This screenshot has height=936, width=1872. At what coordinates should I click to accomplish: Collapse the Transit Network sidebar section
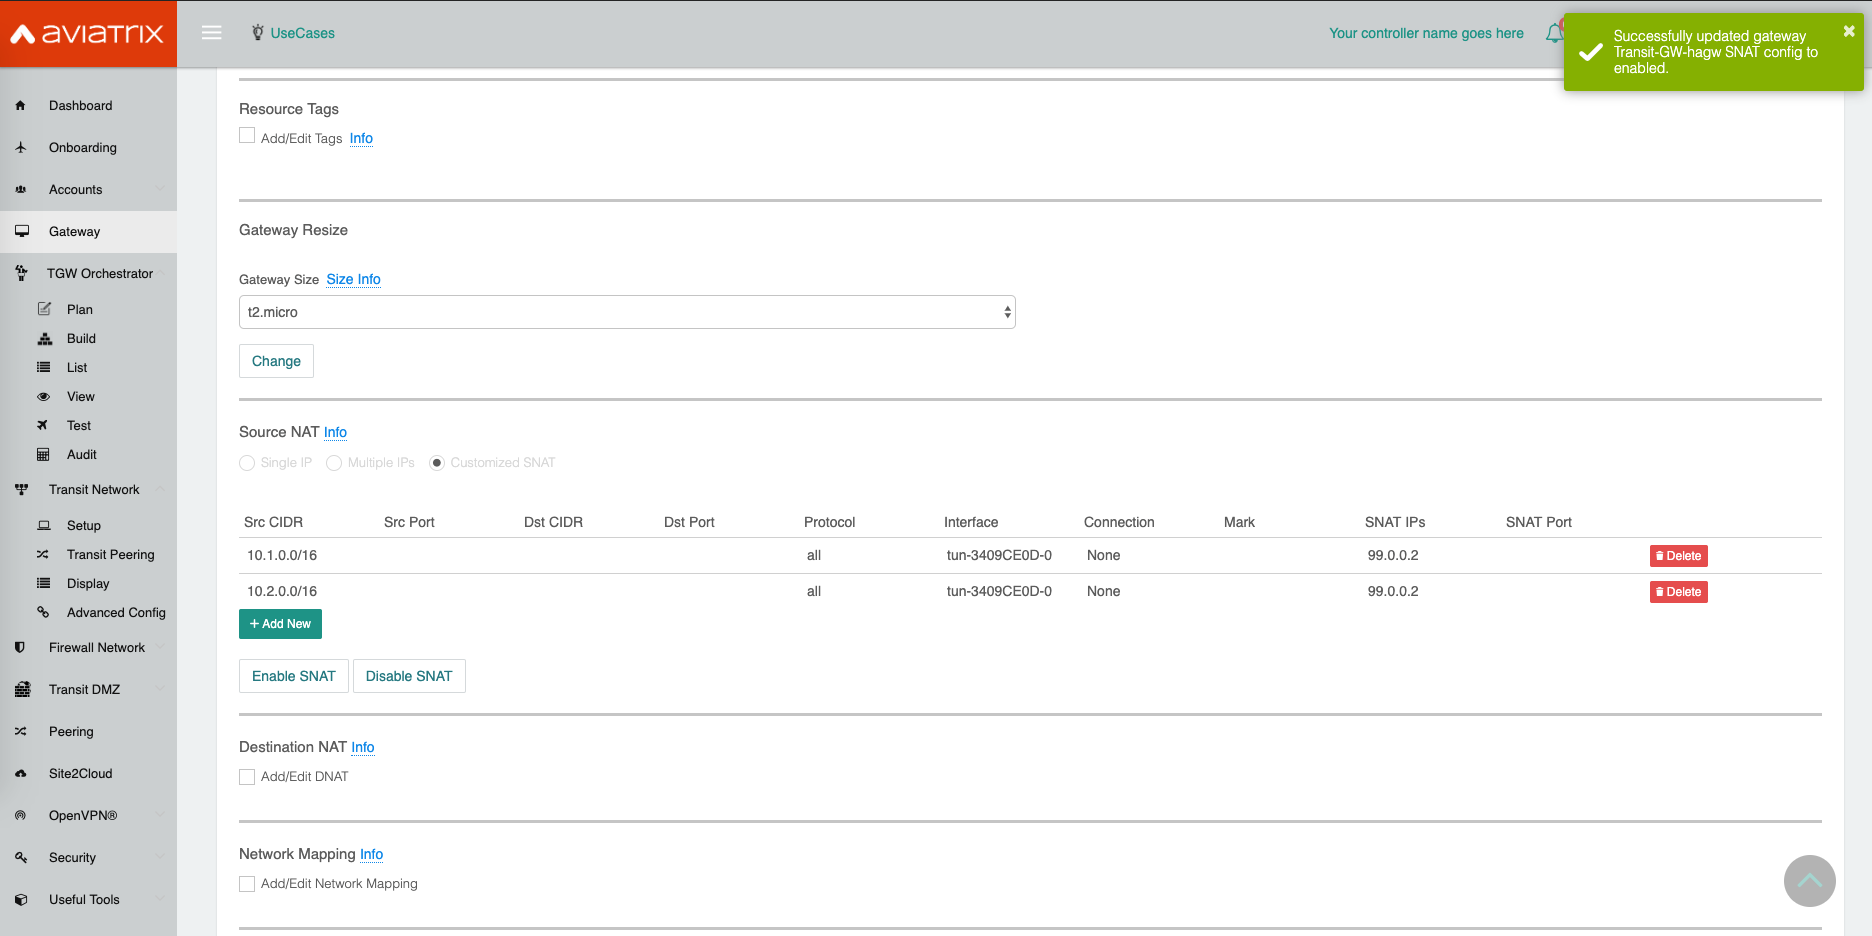(94, 490)
